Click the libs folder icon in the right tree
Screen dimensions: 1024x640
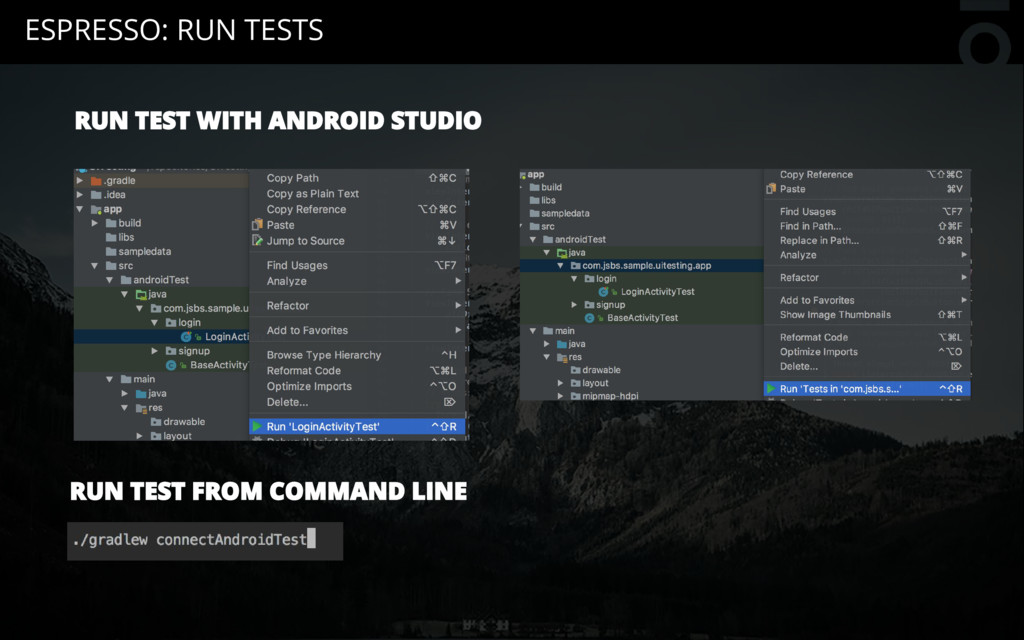pos(535,200)
